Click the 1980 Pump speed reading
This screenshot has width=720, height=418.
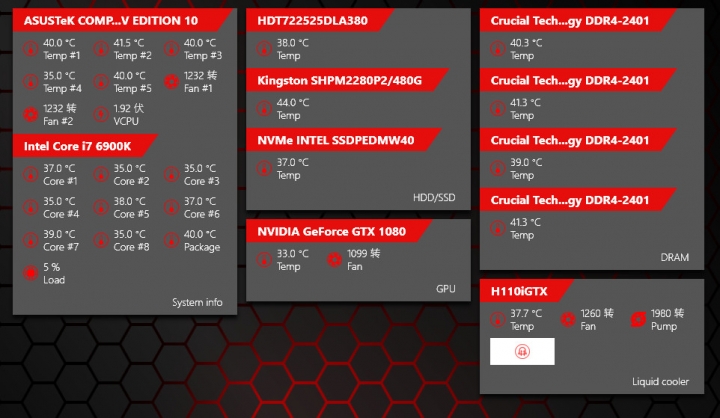pos(668,313)
